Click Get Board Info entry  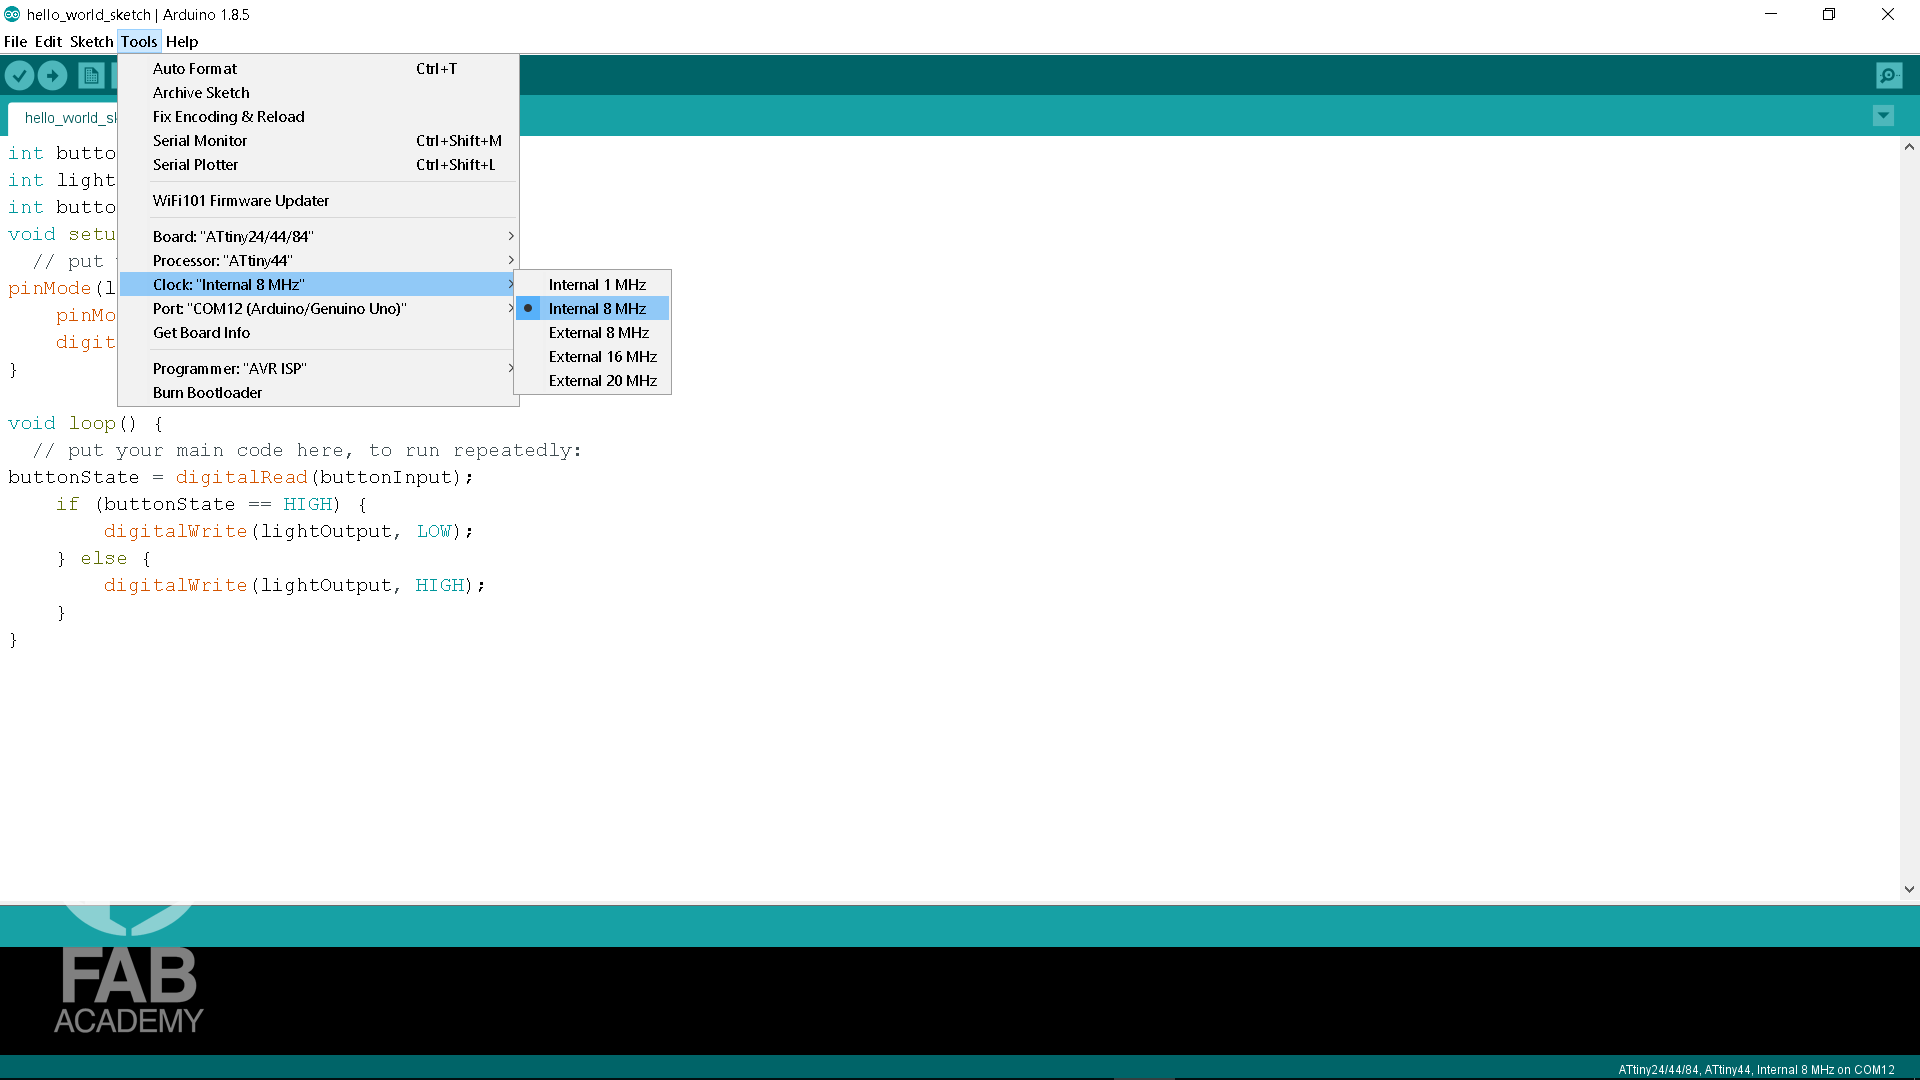point(318,333)
